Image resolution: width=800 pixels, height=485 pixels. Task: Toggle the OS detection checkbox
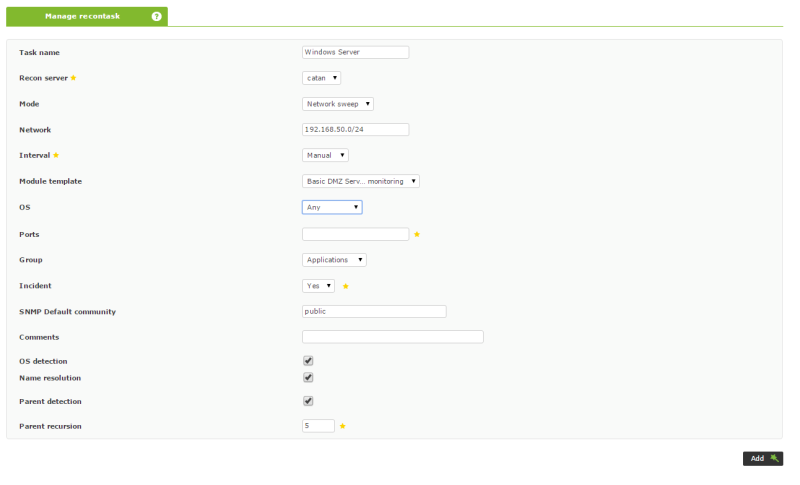point(308,361)
